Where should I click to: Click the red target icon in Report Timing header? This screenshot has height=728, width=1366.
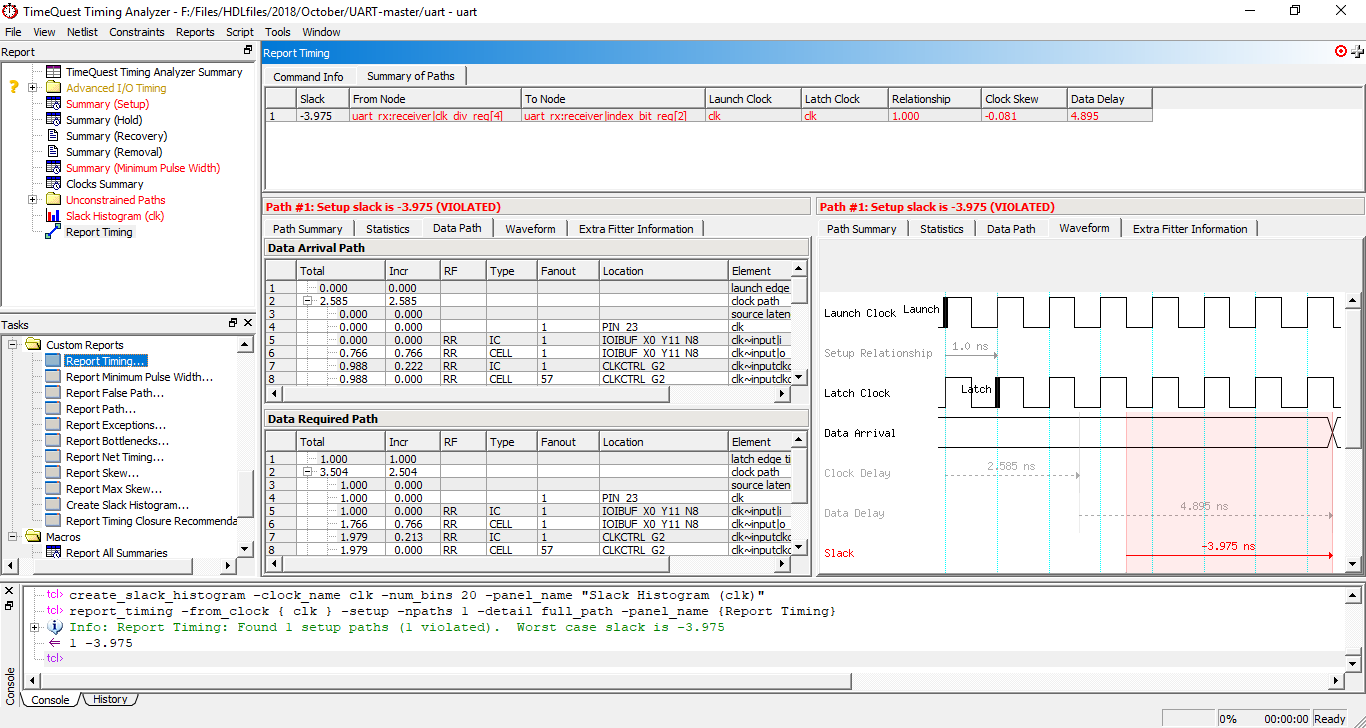(x=1341, y=51)
